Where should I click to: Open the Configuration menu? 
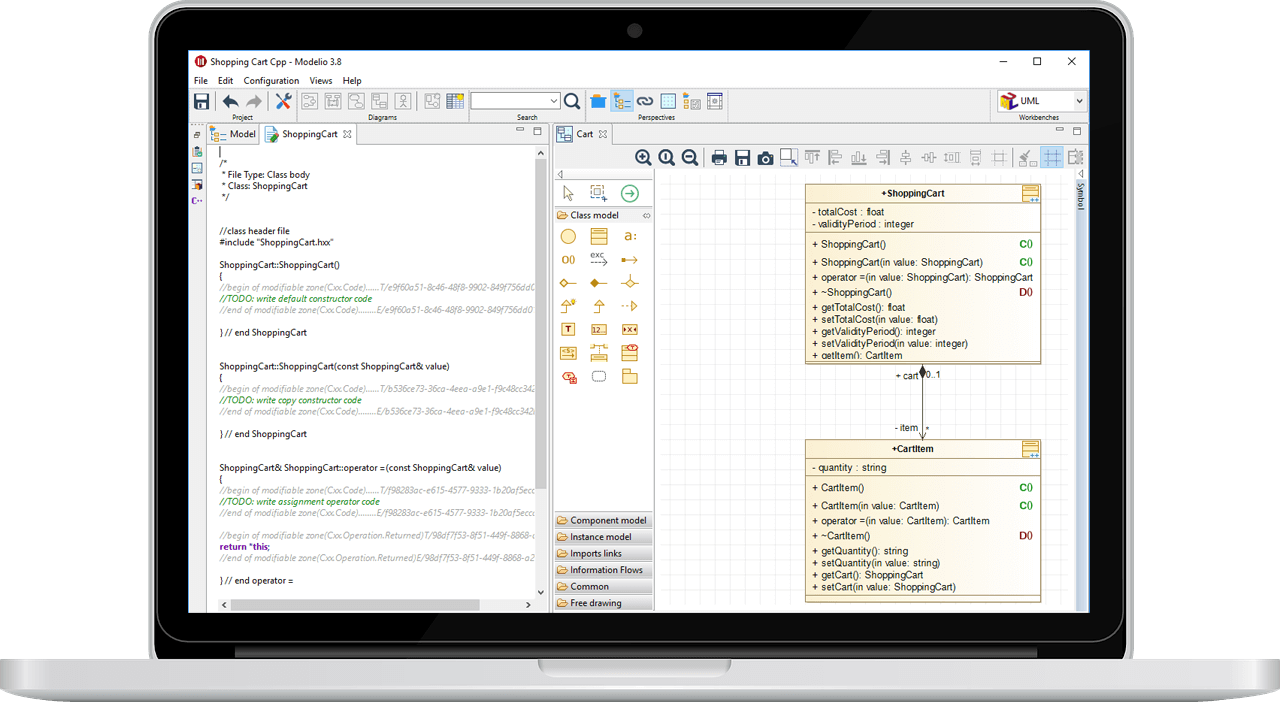point(271,80)
